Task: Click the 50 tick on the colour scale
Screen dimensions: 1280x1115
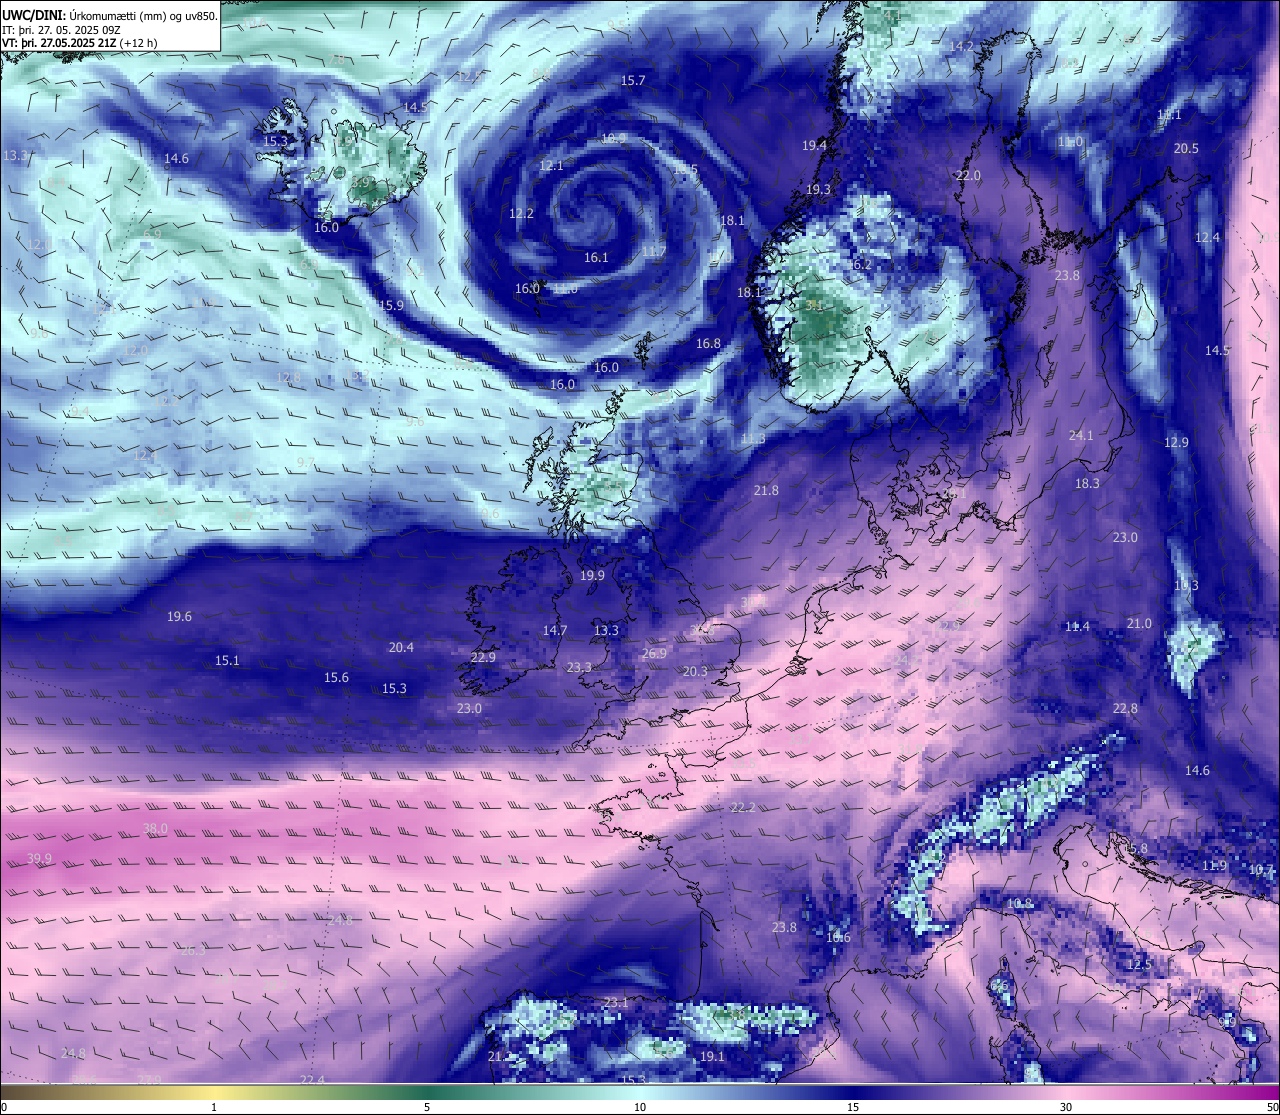Action: tap(1272, 1107)
